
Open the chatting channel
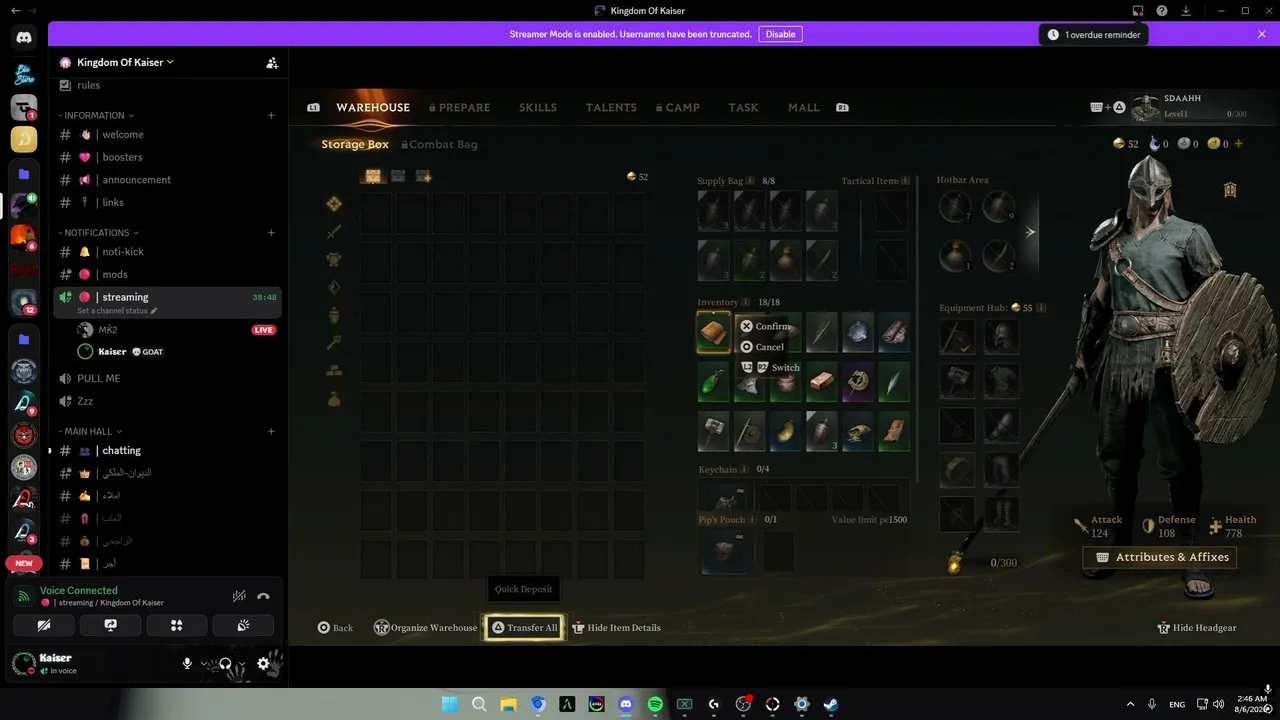(167, 450)
